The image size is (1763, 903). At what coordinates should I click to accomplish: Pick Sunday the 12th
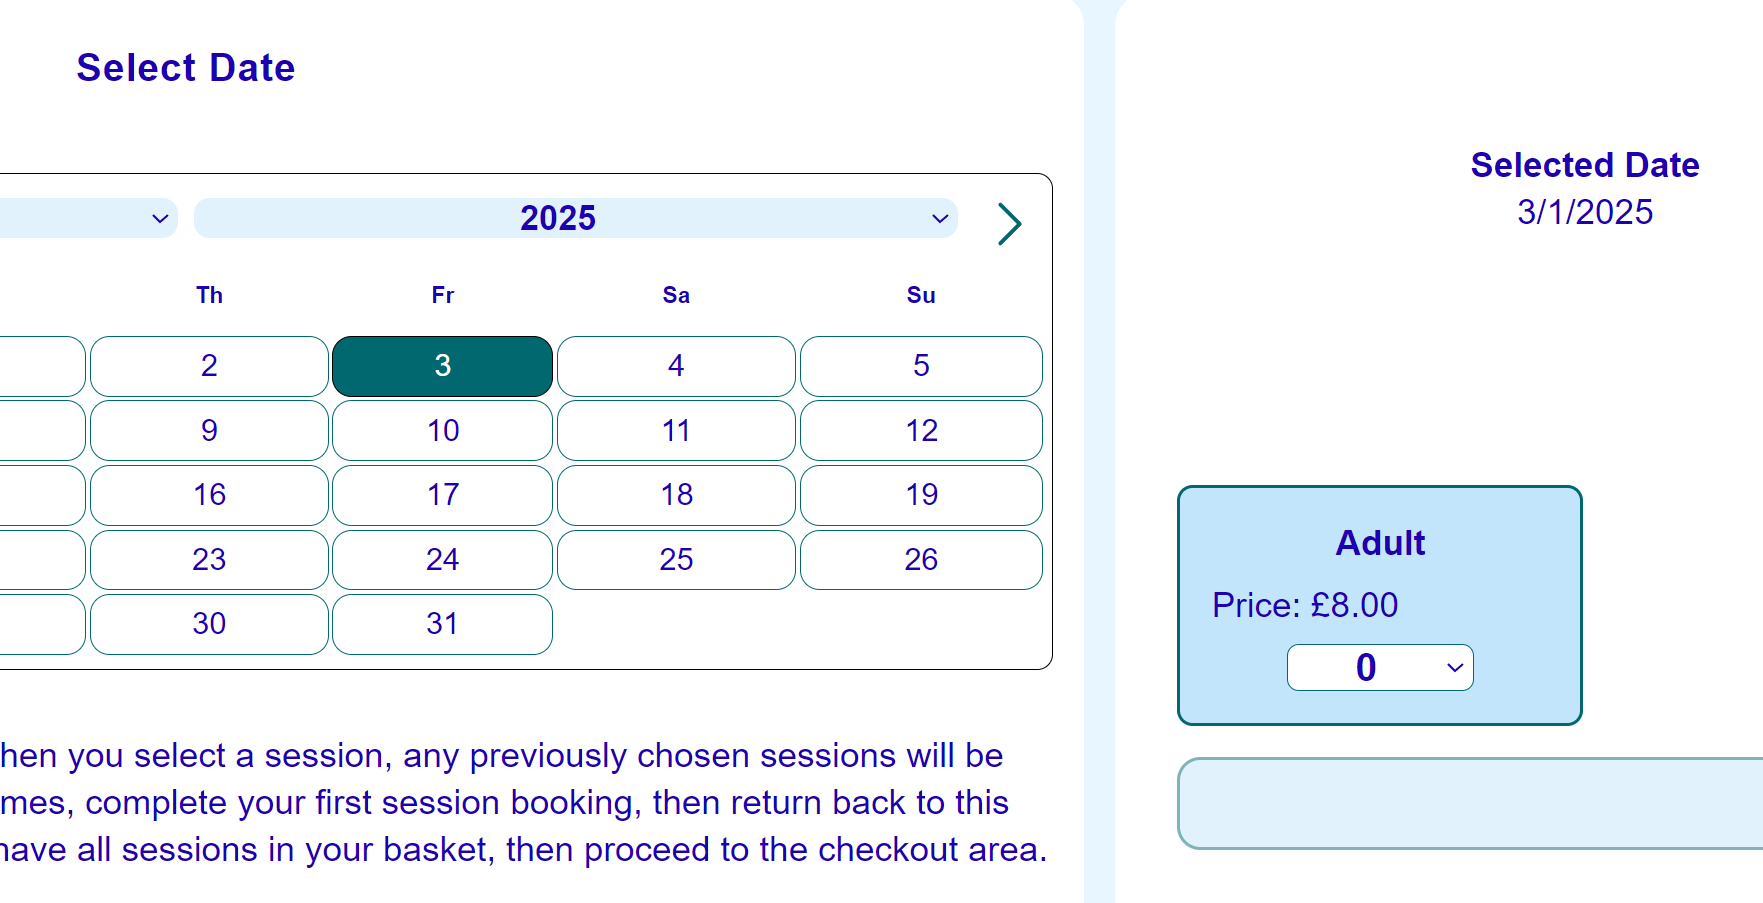point(921,431)
